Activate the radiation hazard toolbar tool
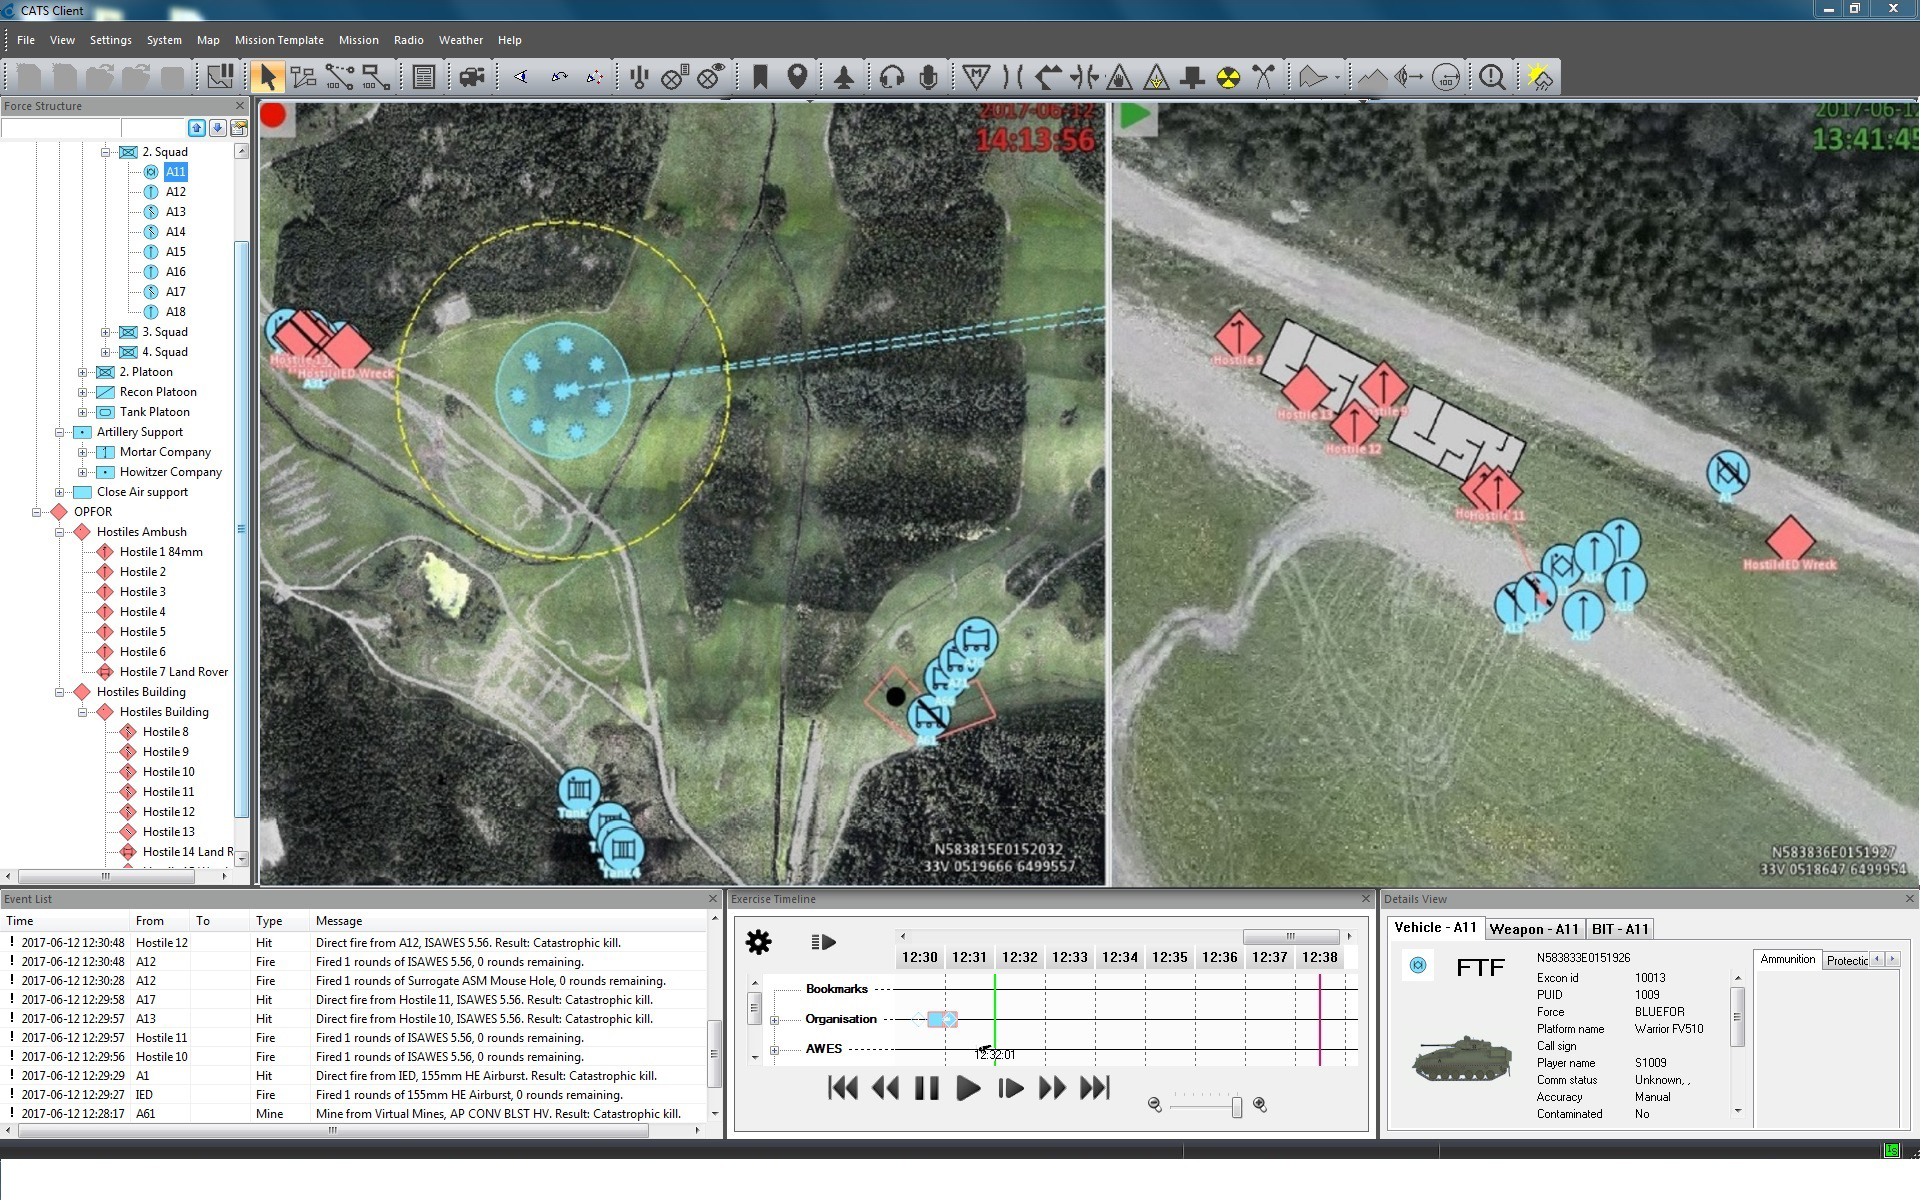The height and width of the screenshot is (1200, 1920). (1228, 76)
